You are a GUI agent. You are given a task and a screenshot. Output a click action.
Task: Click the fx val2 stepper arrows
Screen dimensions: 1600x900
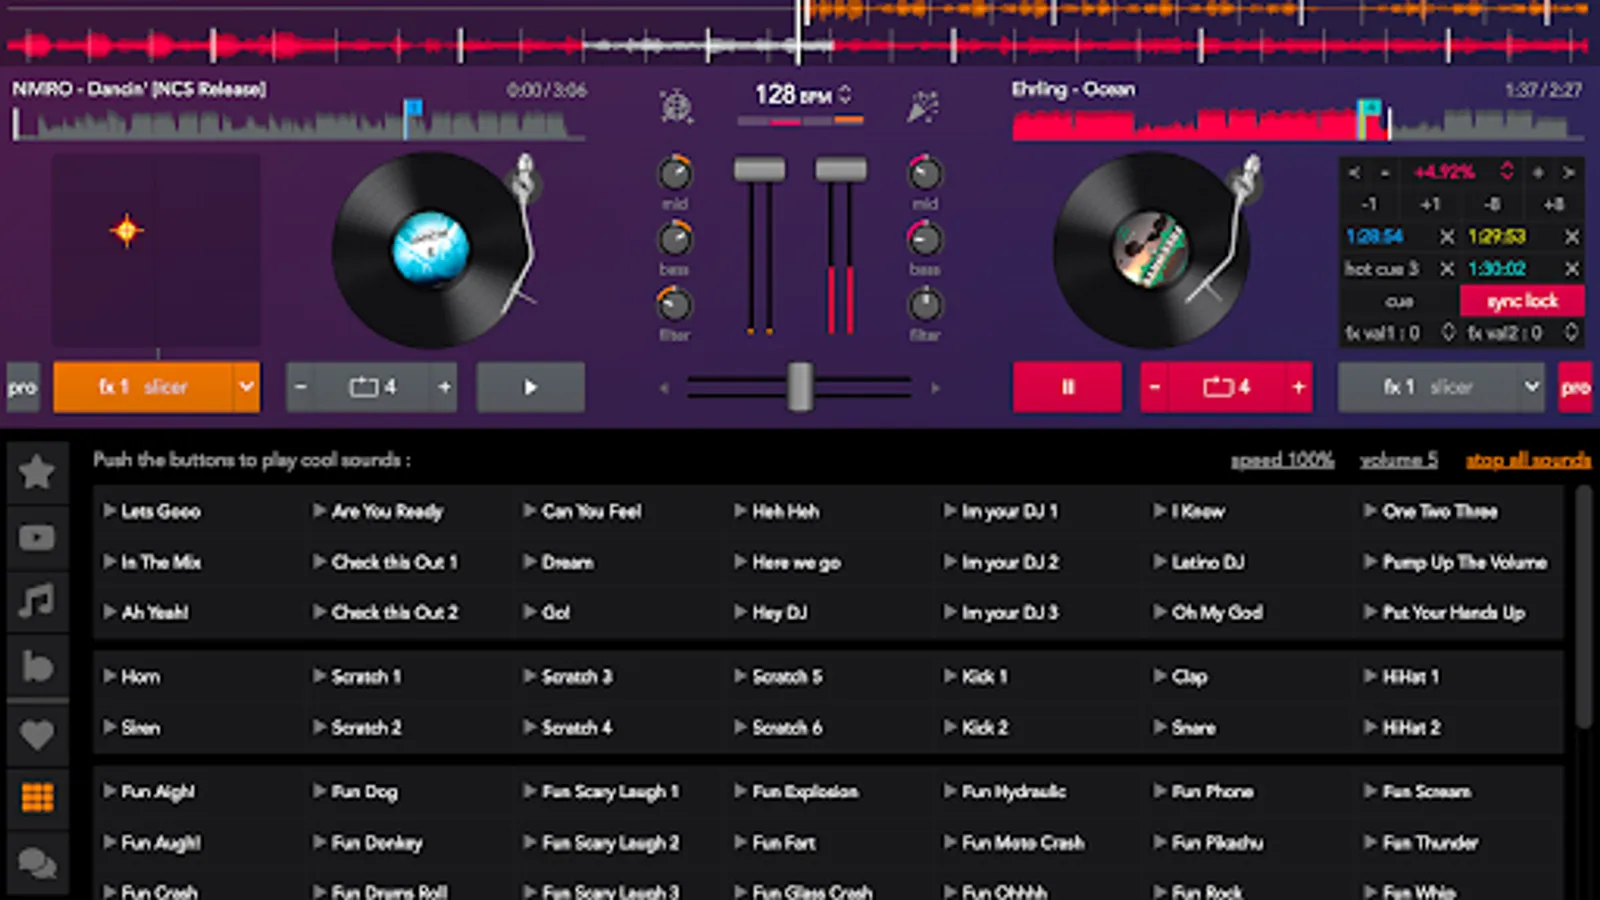(1571, 332)
